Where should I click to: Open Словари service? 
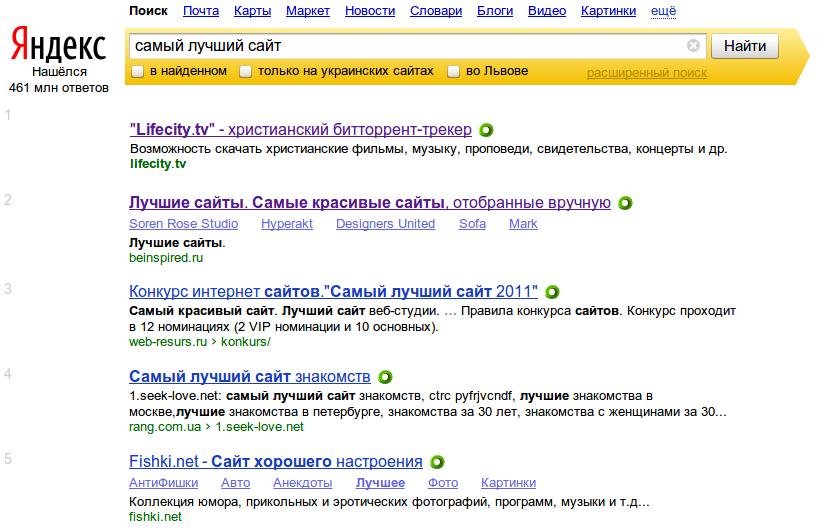pyautogui.click(x=436, y=11)
